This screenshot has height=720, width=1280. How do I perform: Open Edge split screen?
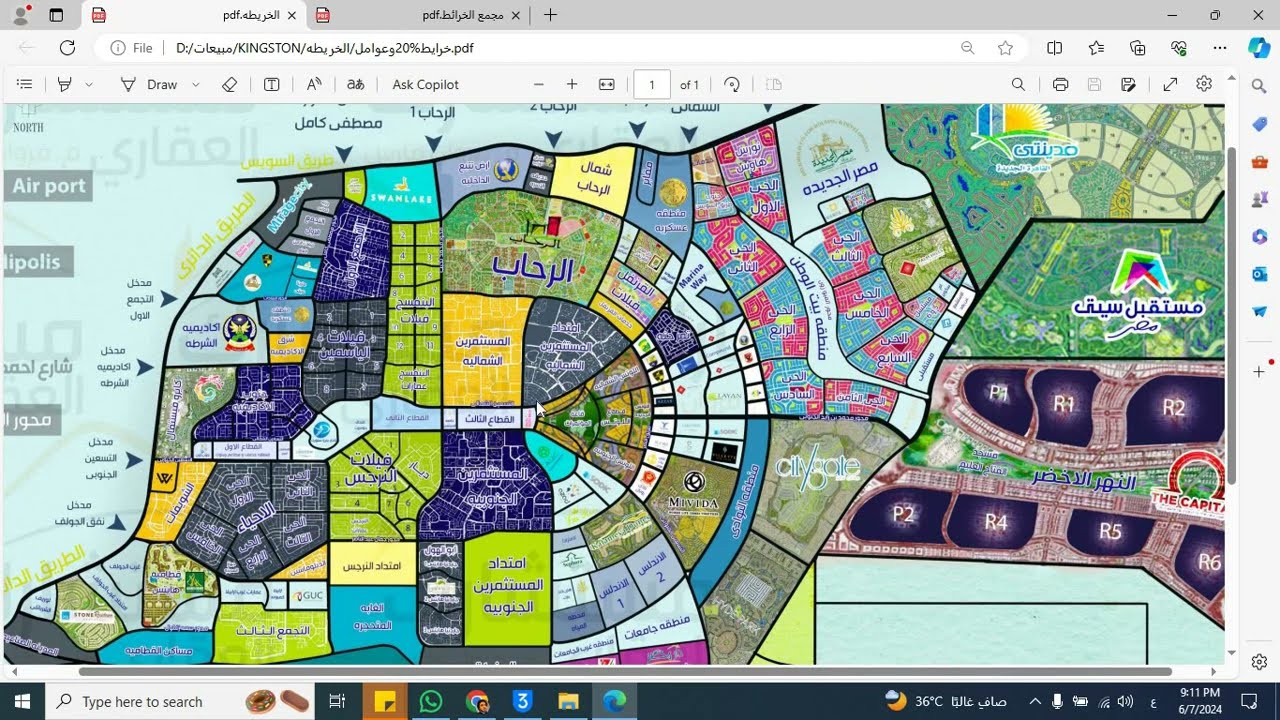(1054, 48)
